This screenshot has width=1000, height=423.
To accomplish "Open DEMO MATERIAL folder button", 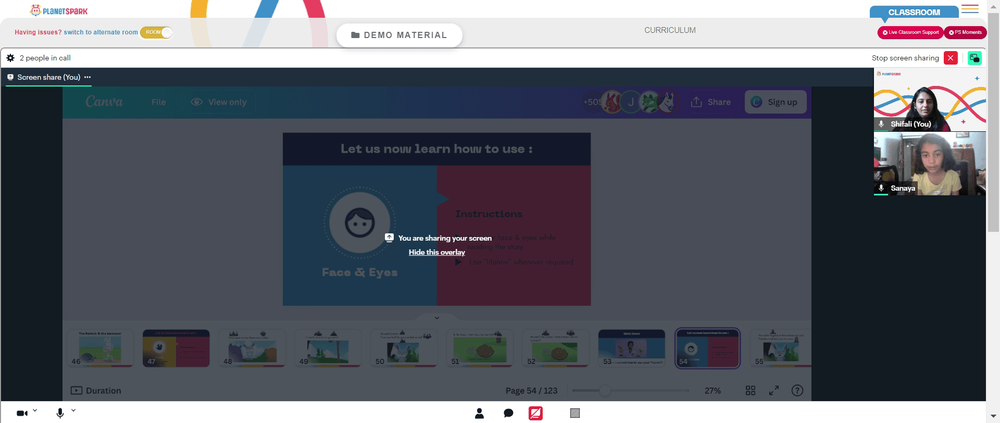I will click(399, 35).
